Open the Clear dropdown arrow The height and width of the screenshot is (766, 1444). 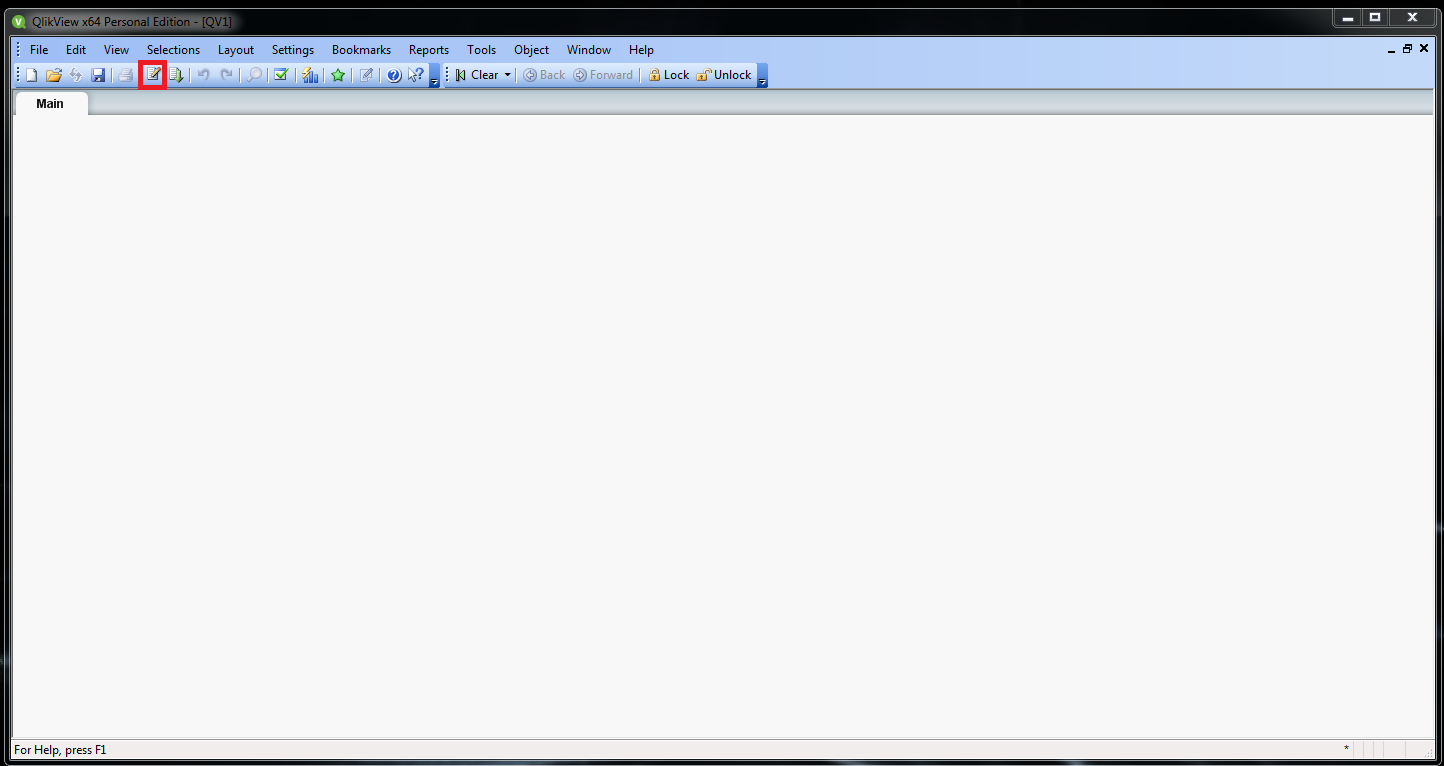507,75
